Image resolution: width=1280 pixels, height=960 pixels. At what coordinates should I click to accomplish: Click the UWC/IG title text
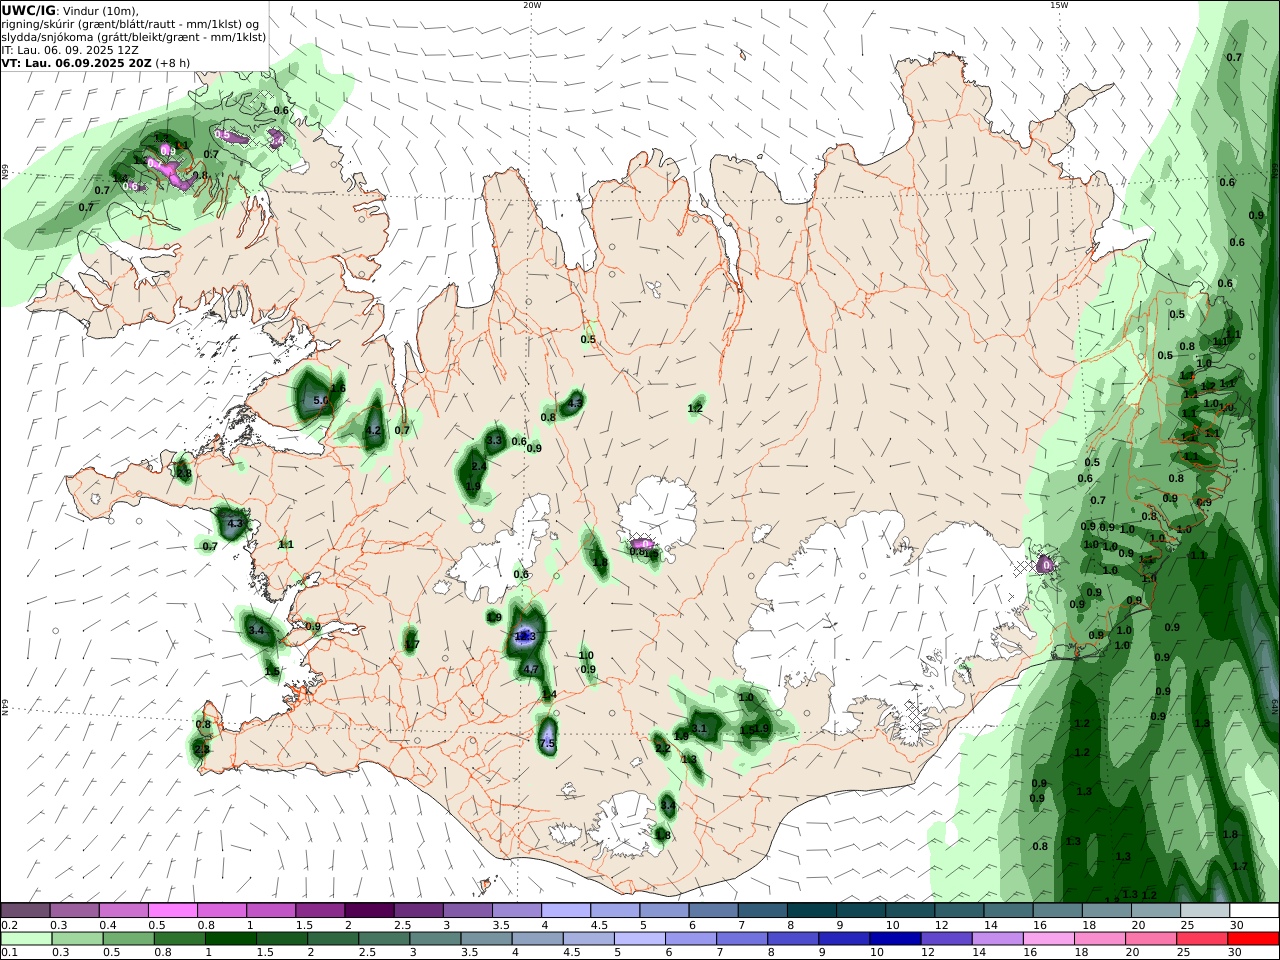tap(29, 10)
